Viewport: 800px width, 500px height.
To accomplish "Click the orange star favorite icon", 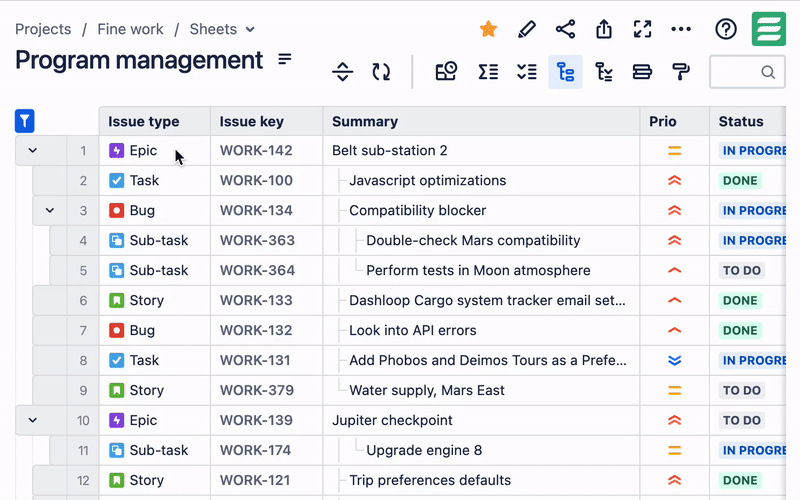I will [x=488, y=29].
